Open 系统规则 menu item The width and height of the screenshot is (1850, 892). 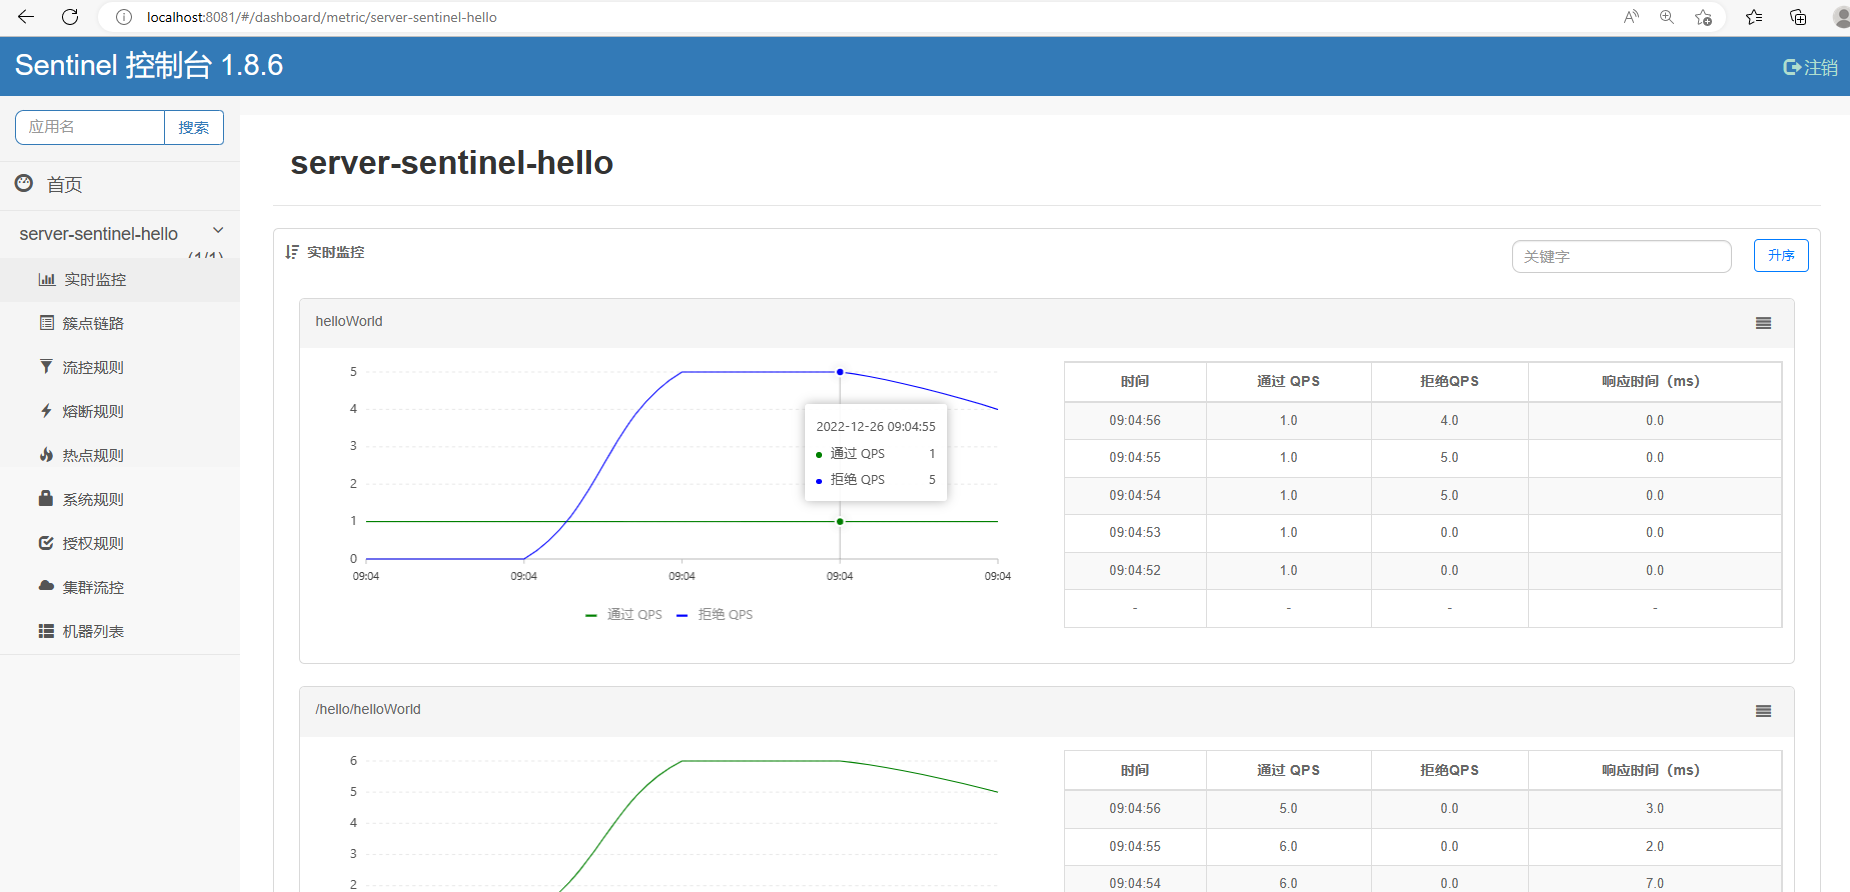(120, 499)
